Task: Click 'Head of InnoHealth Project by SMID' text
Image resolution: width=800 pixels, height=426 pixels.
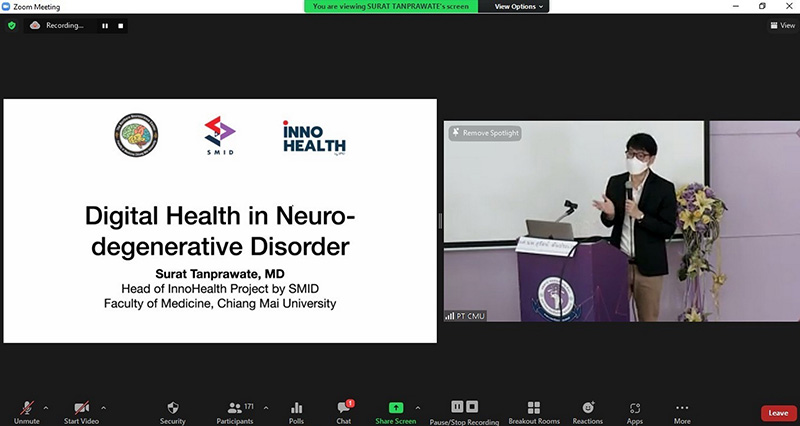Action: (220, 289)
